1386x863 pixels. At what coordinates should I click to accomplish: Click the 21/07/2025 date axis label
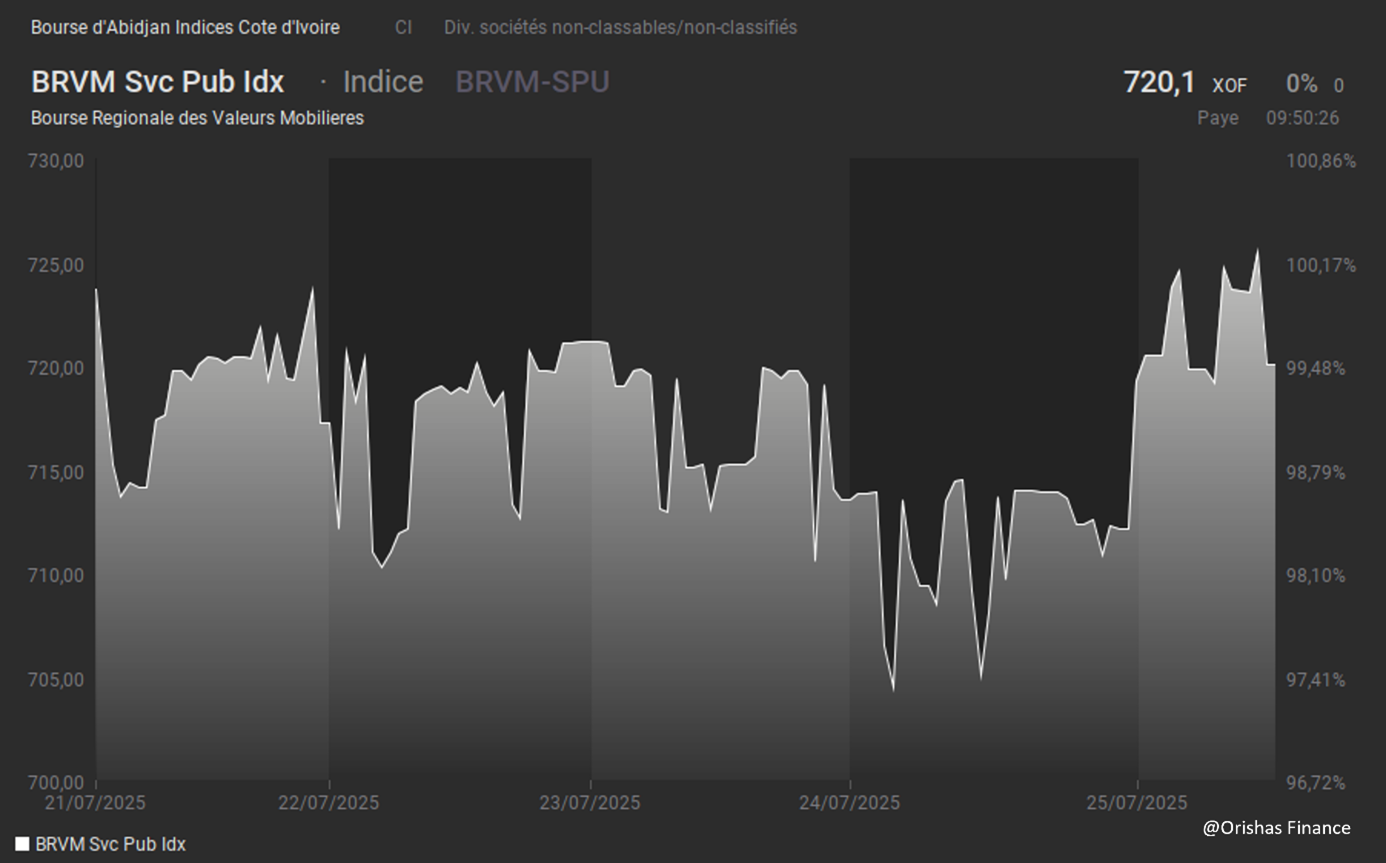pyautogui.click(x=95, y=803)
